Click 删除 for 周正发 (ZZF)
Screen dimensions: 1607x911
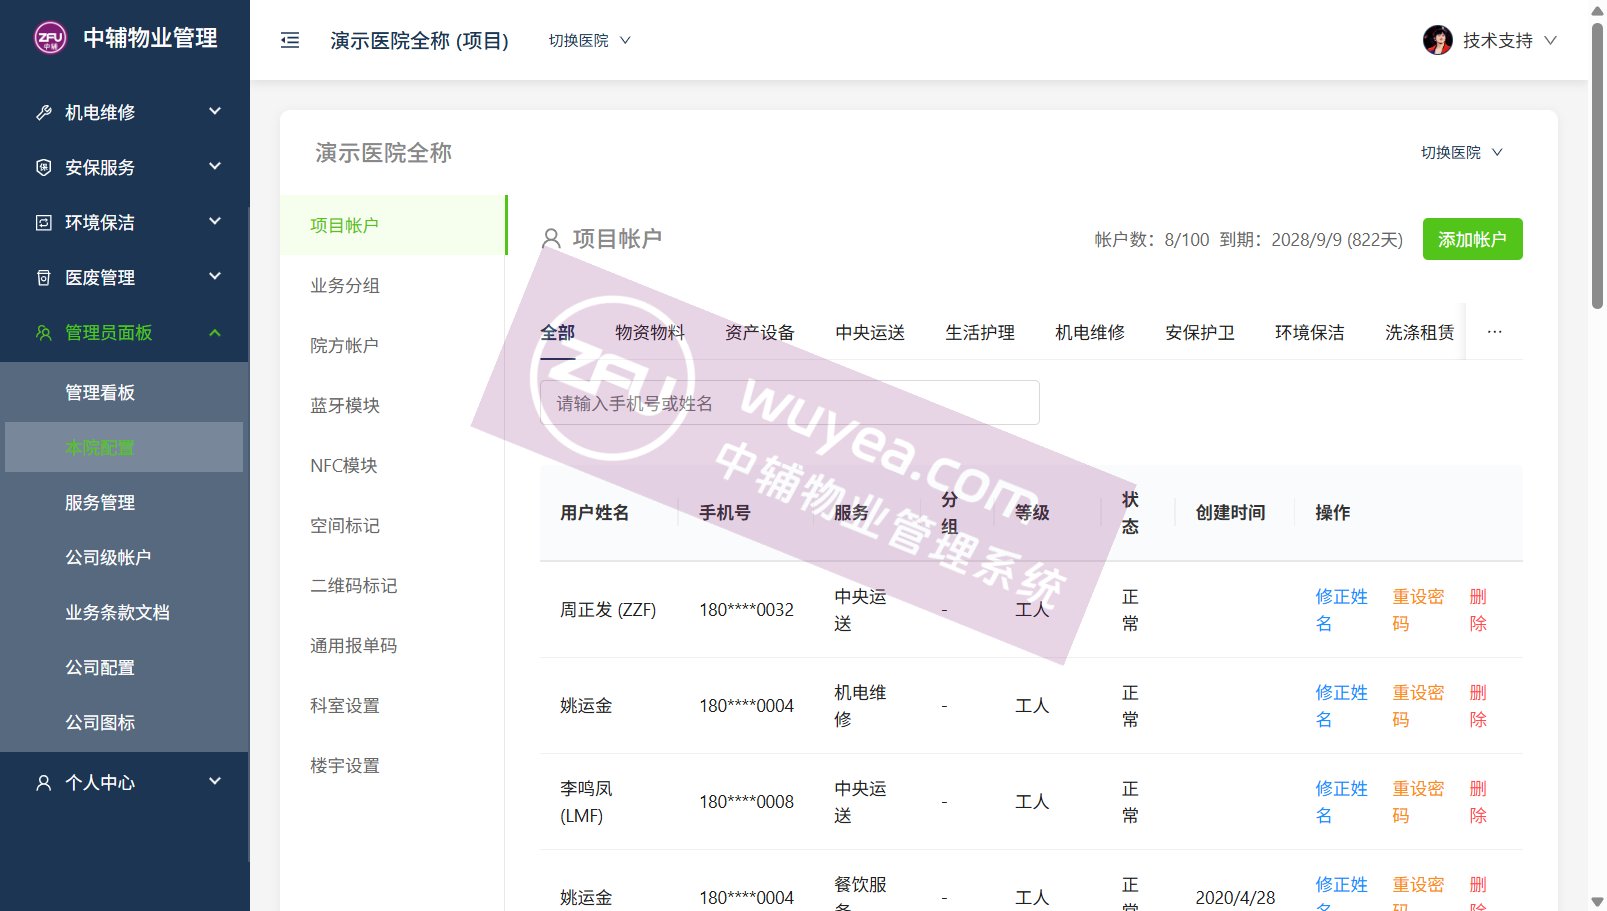pyautogui.click(x=1478, y=610)
